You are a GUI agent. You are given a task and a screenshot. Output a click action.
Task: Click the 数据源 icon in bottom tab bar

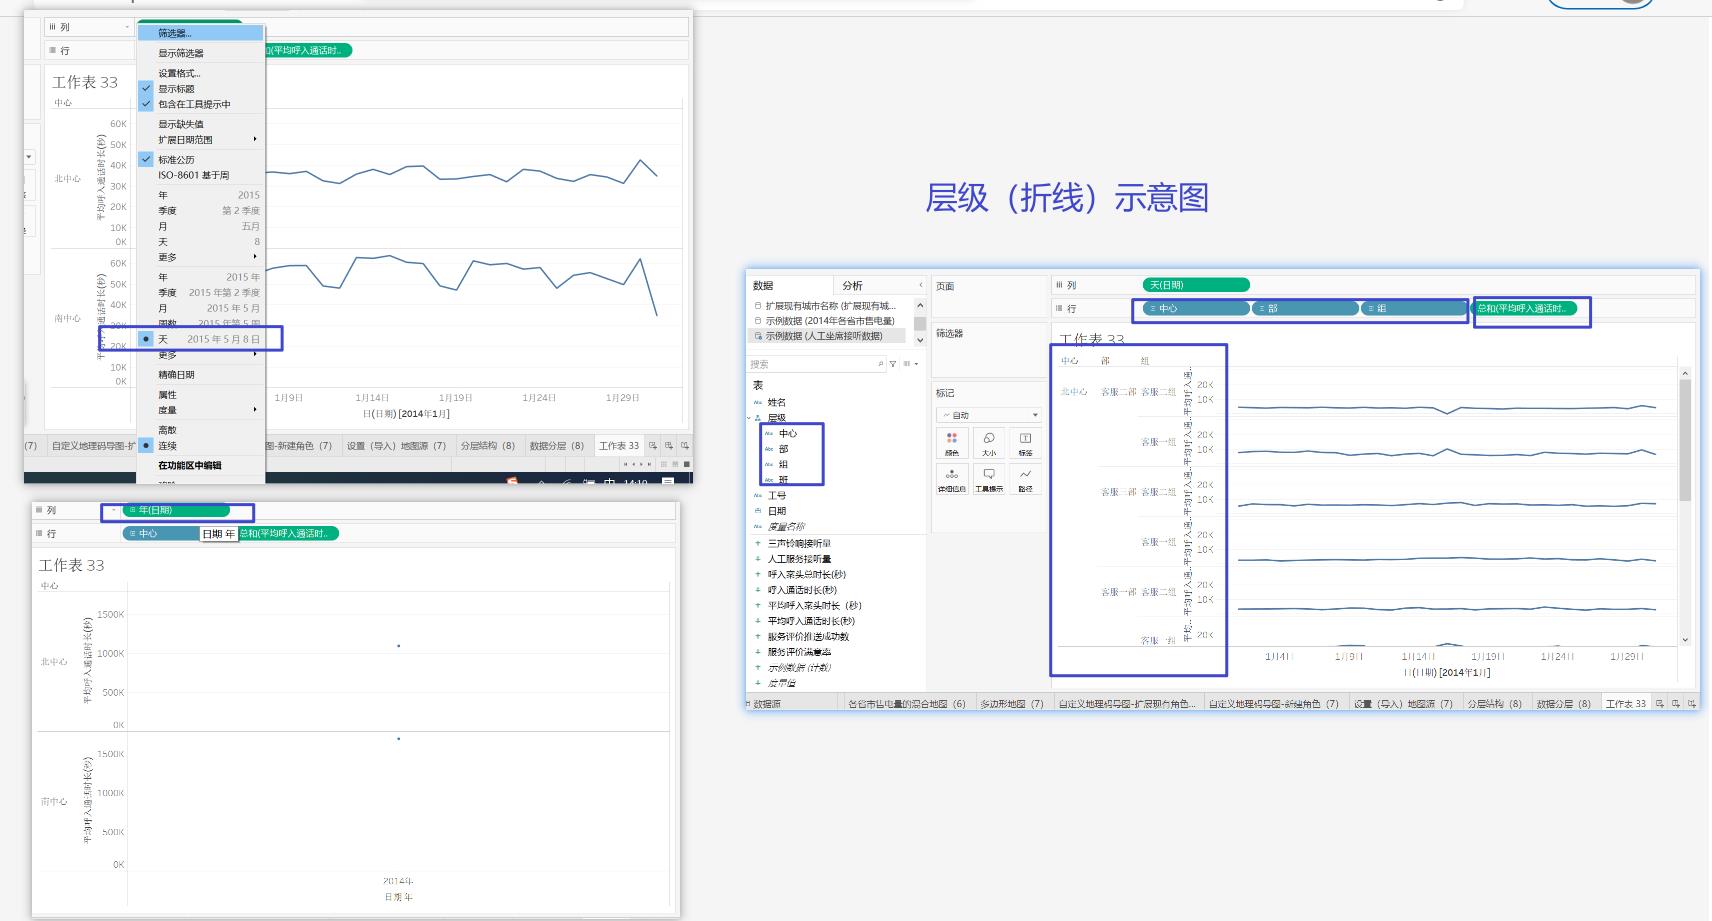(750, 704)
